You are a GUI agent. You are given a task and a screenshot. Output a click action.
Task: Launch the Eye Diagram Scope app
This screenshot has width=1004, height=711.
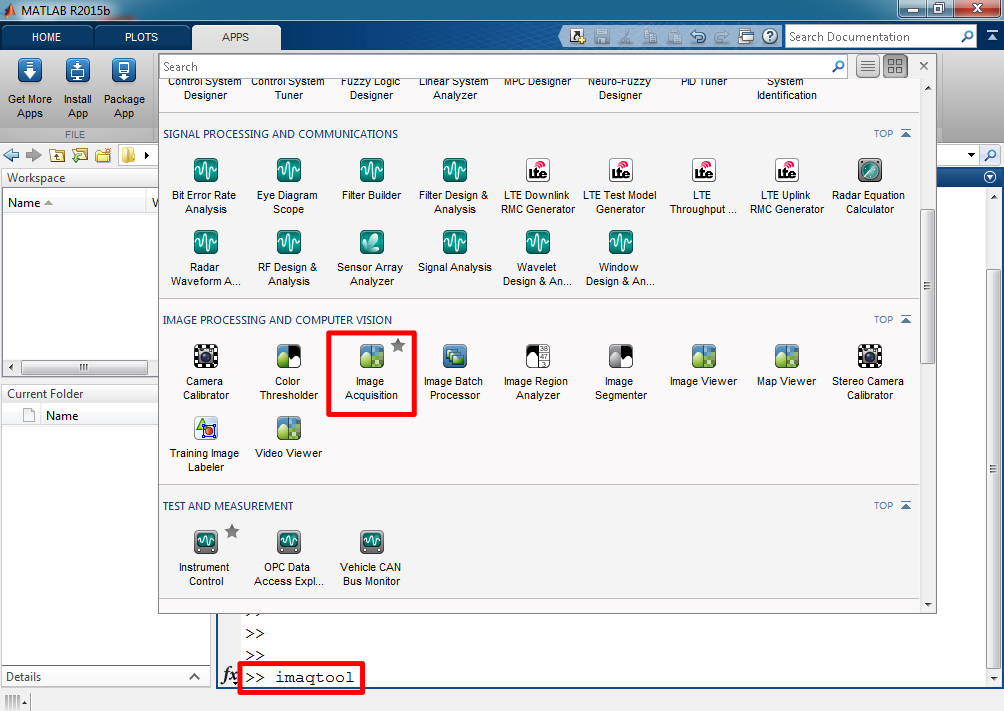288,186
